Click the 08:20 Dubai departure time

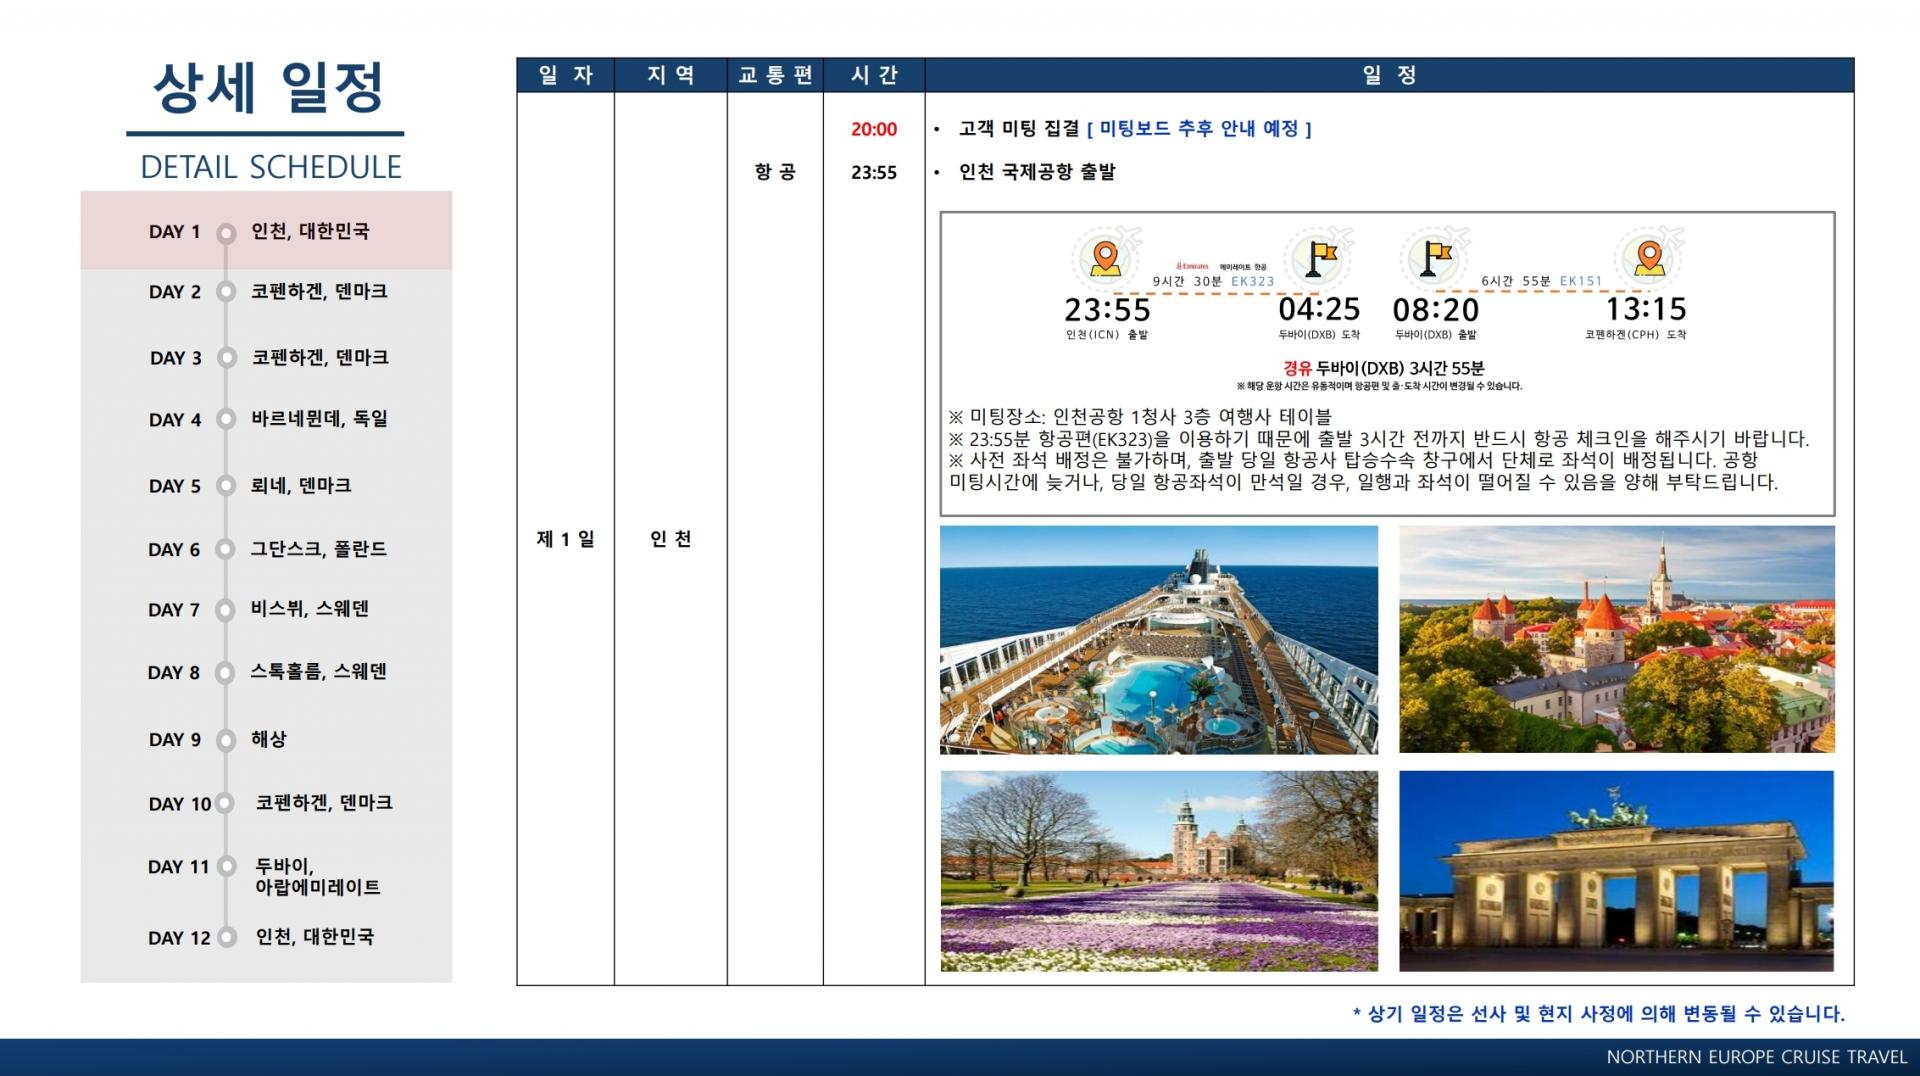click(1436, 309)
